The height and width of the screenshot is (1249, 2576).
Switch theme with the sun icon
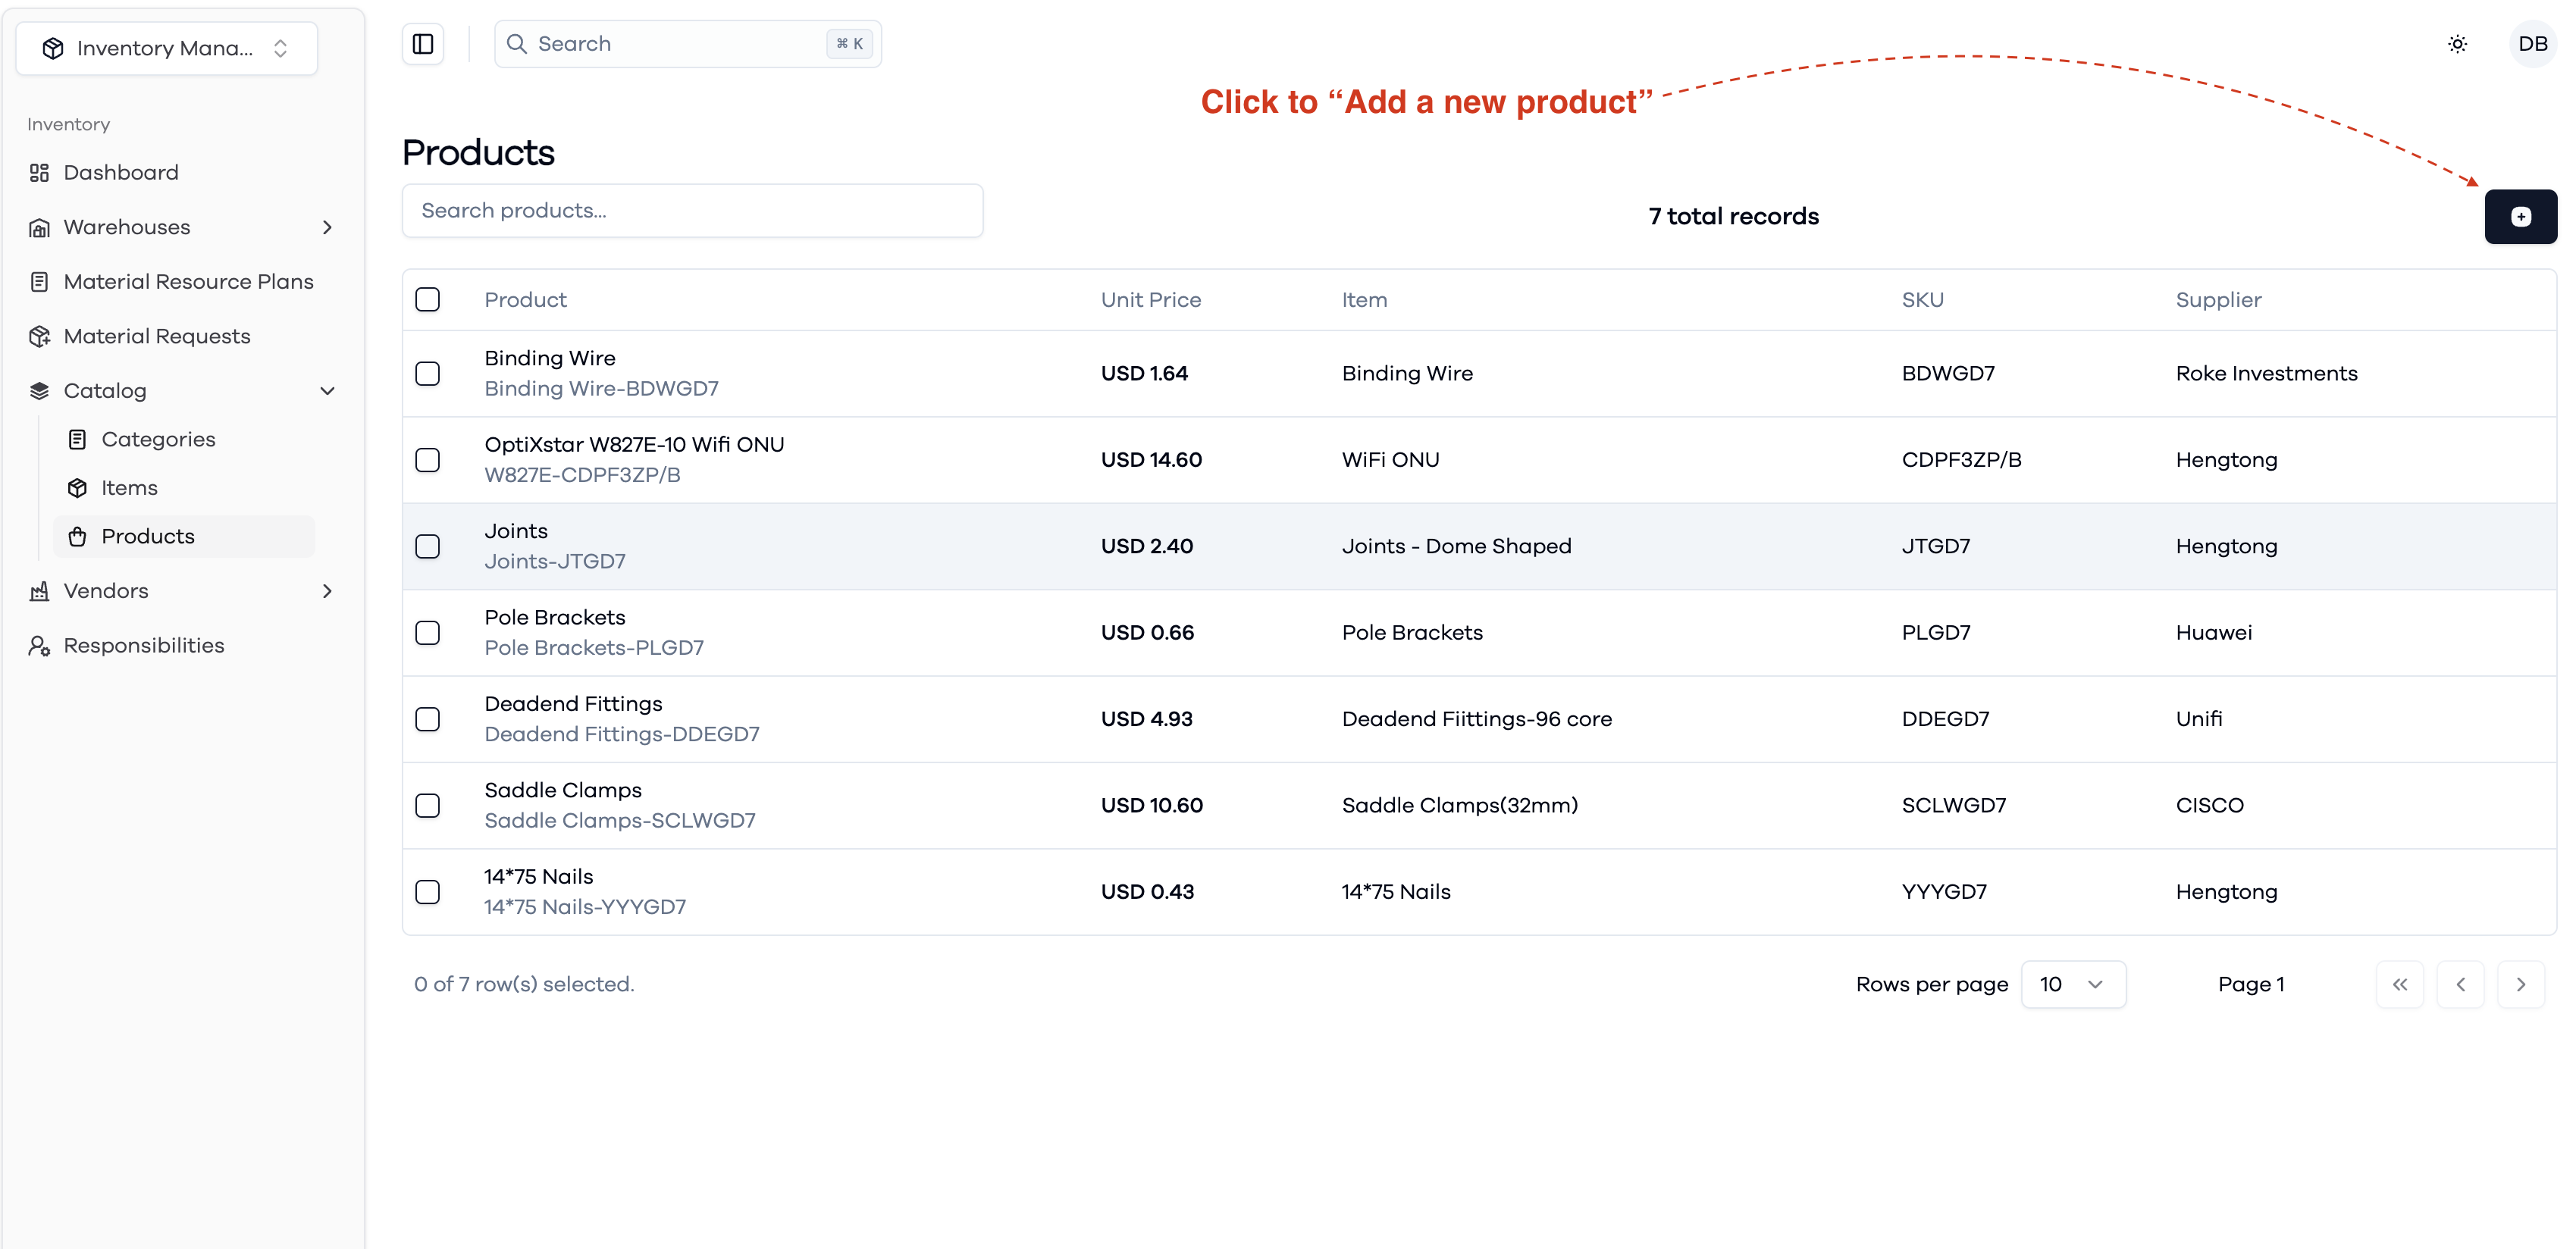pos(2457,44)
